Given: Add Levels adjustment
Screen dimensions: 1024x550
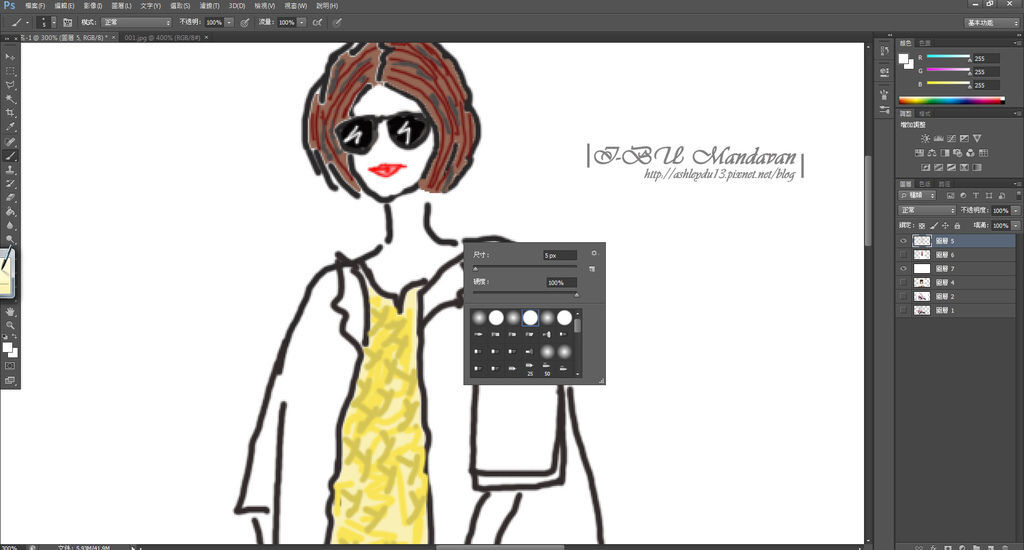Looking at the screenshot, I should [x=938, y=138].
